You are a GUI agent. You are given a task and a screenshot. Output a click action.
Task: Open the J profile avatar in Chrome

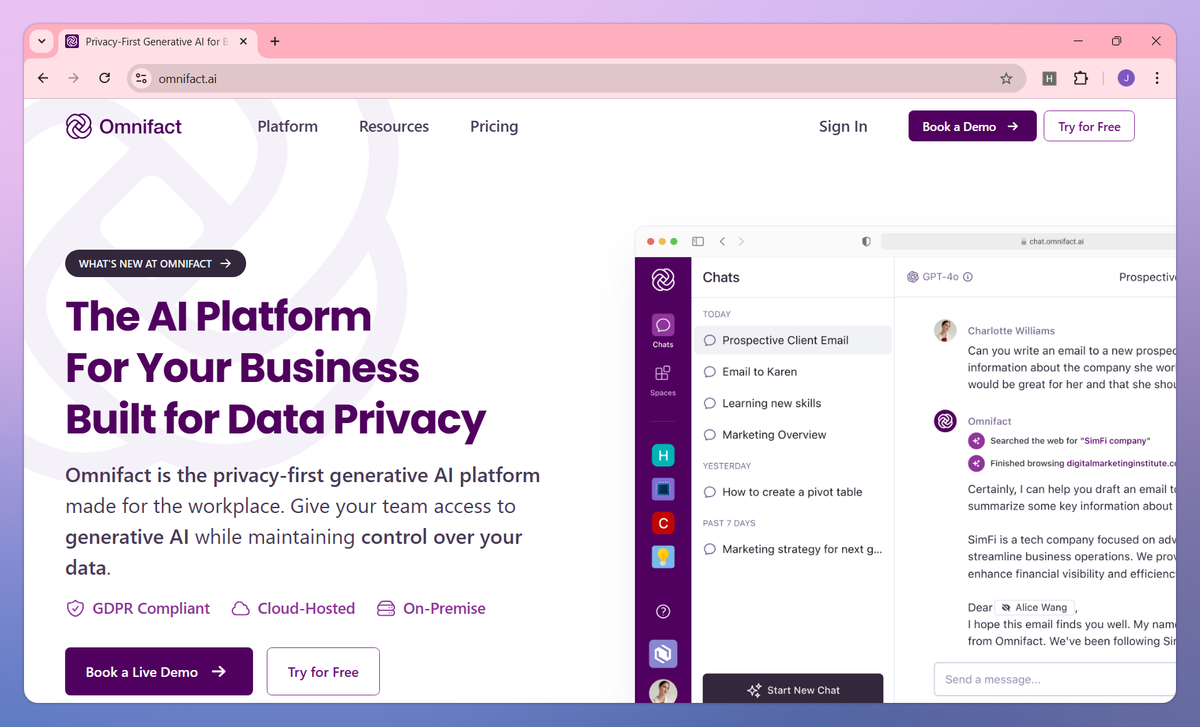click(1126, 78)
